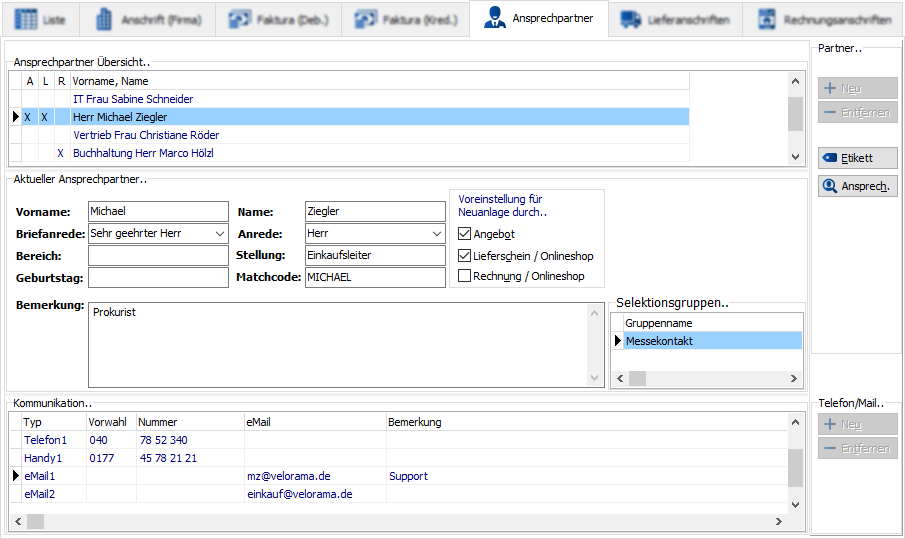Image resolution: width=905 pixels, height=539 pixels.
Task: Click the Etikett label tag icon
Action: (830, 158)
